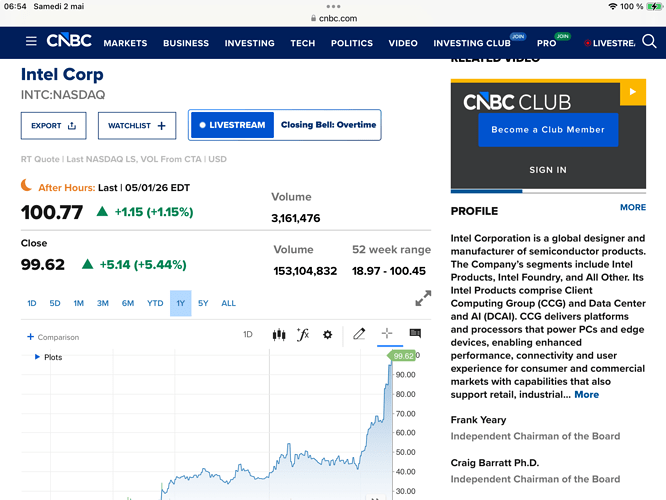Click the Craig Barratt Ph.D. name
Screen dimensions: 666x500
pos(494,463)
